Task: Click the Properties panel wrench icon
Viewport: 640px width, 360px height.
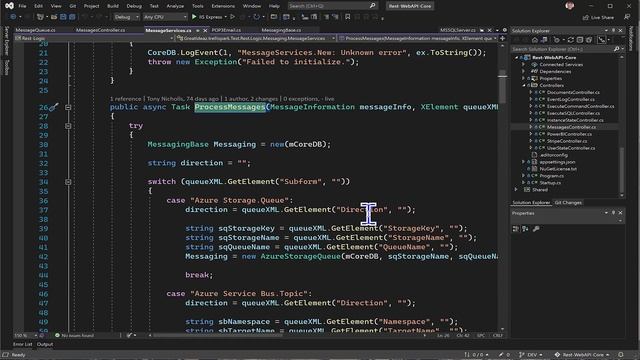Action: click(536, 229)
